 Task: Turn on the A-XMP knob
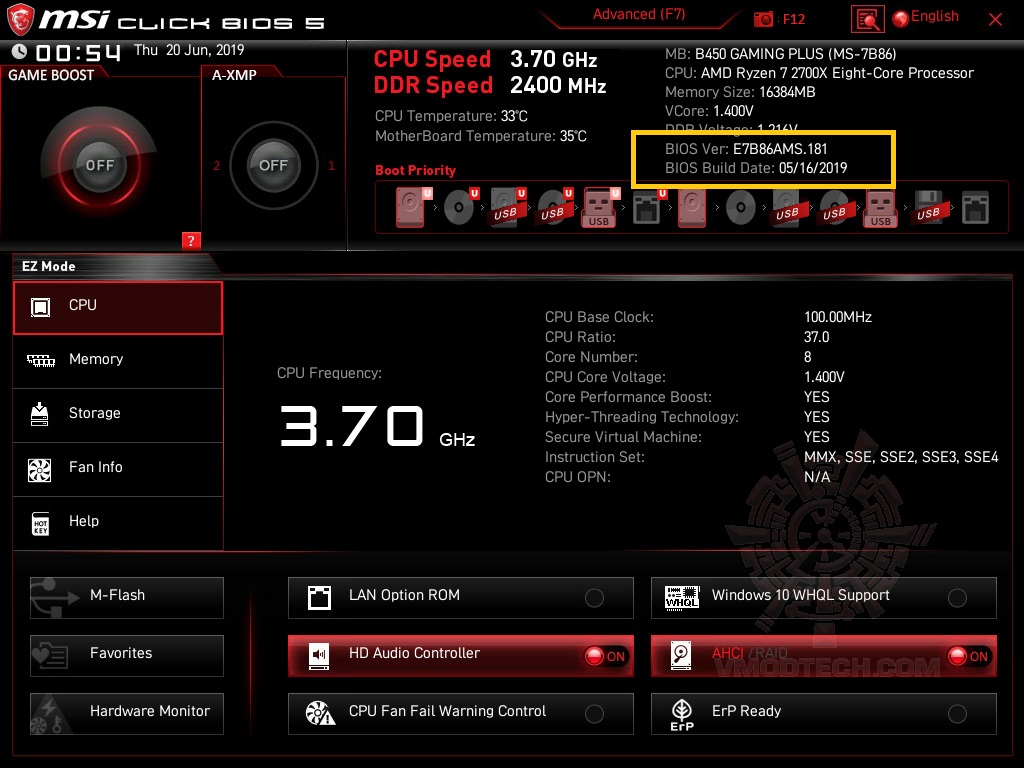(x=273, y=165)
